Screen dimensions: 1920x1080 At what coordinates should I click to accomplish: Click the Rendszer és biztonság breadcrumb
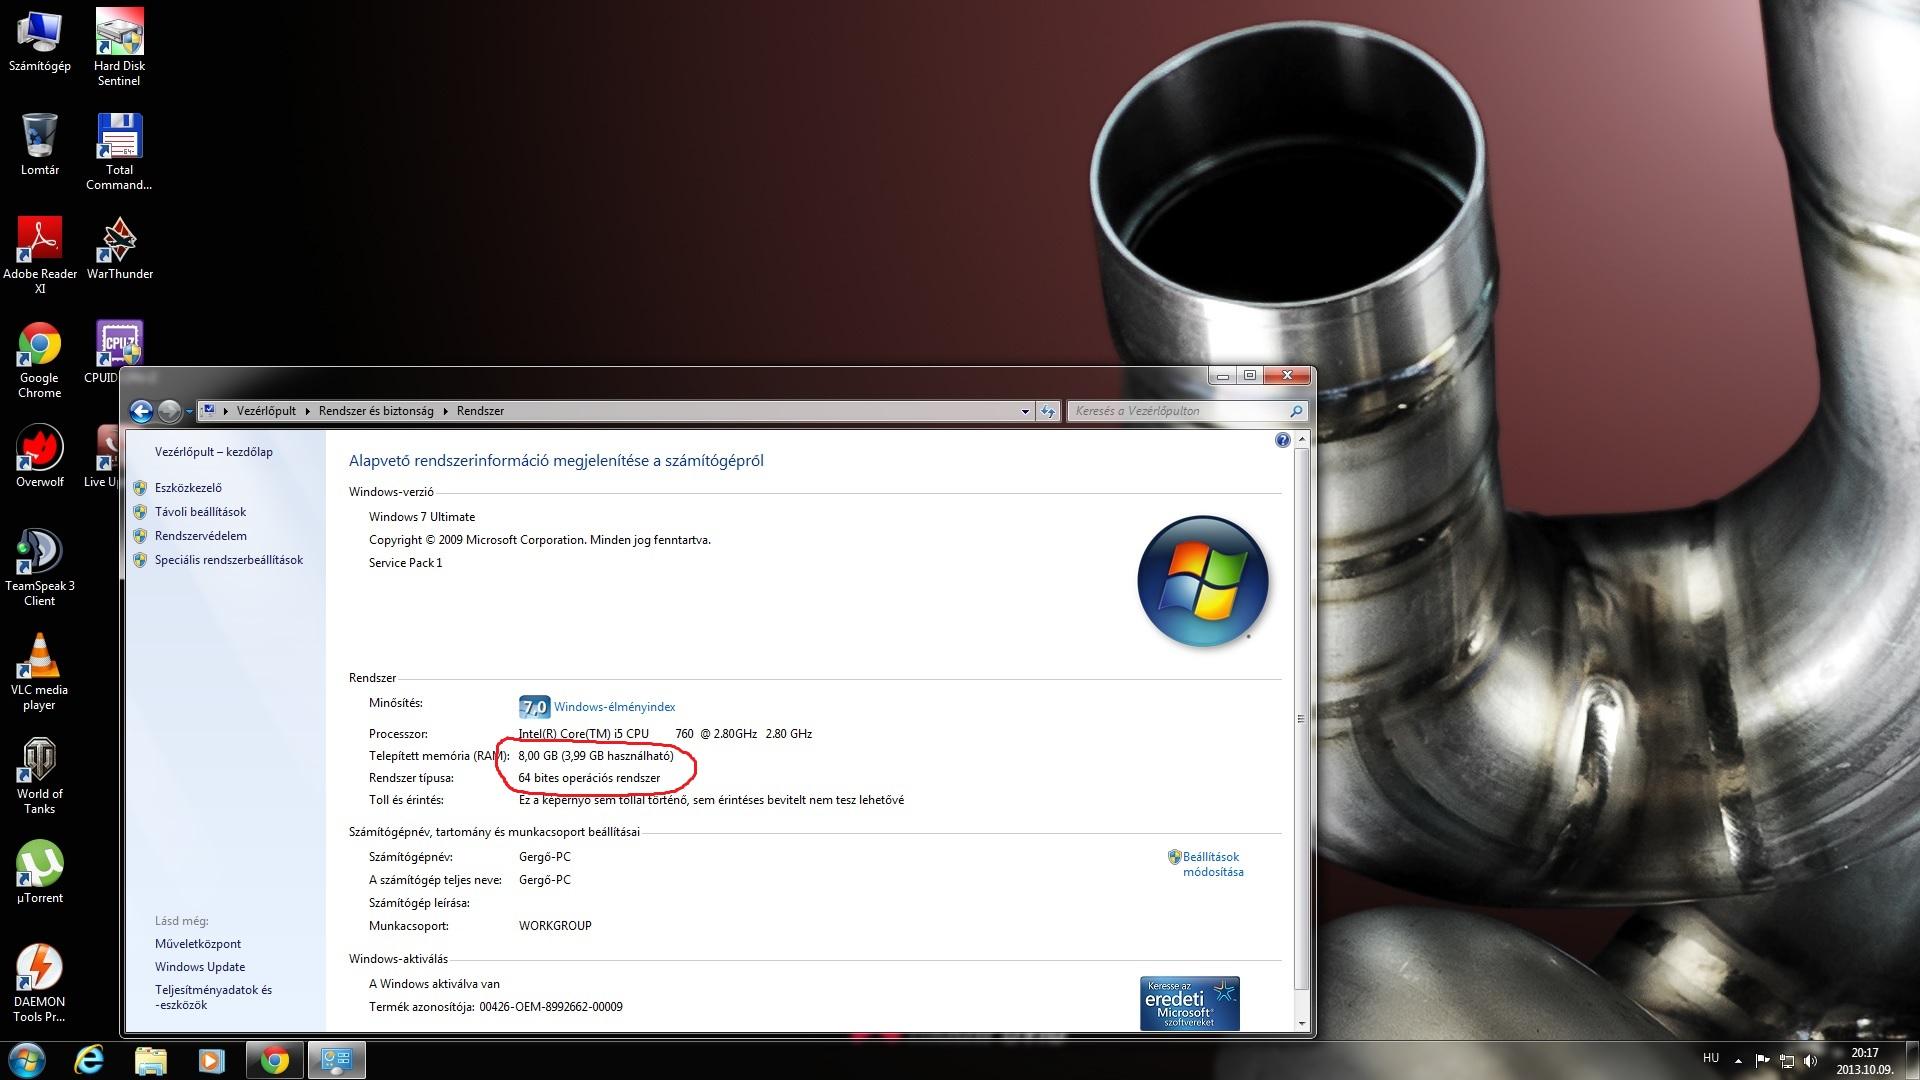(x=376, y=411)
